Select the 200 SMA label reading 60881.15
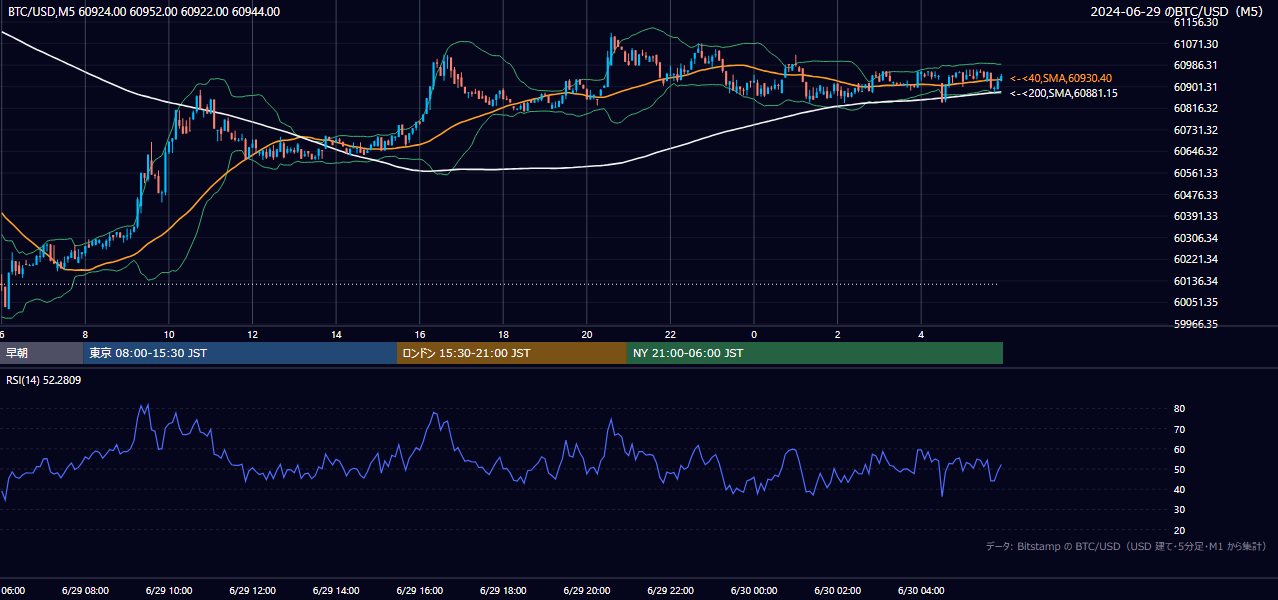 tap(1064, 93)
